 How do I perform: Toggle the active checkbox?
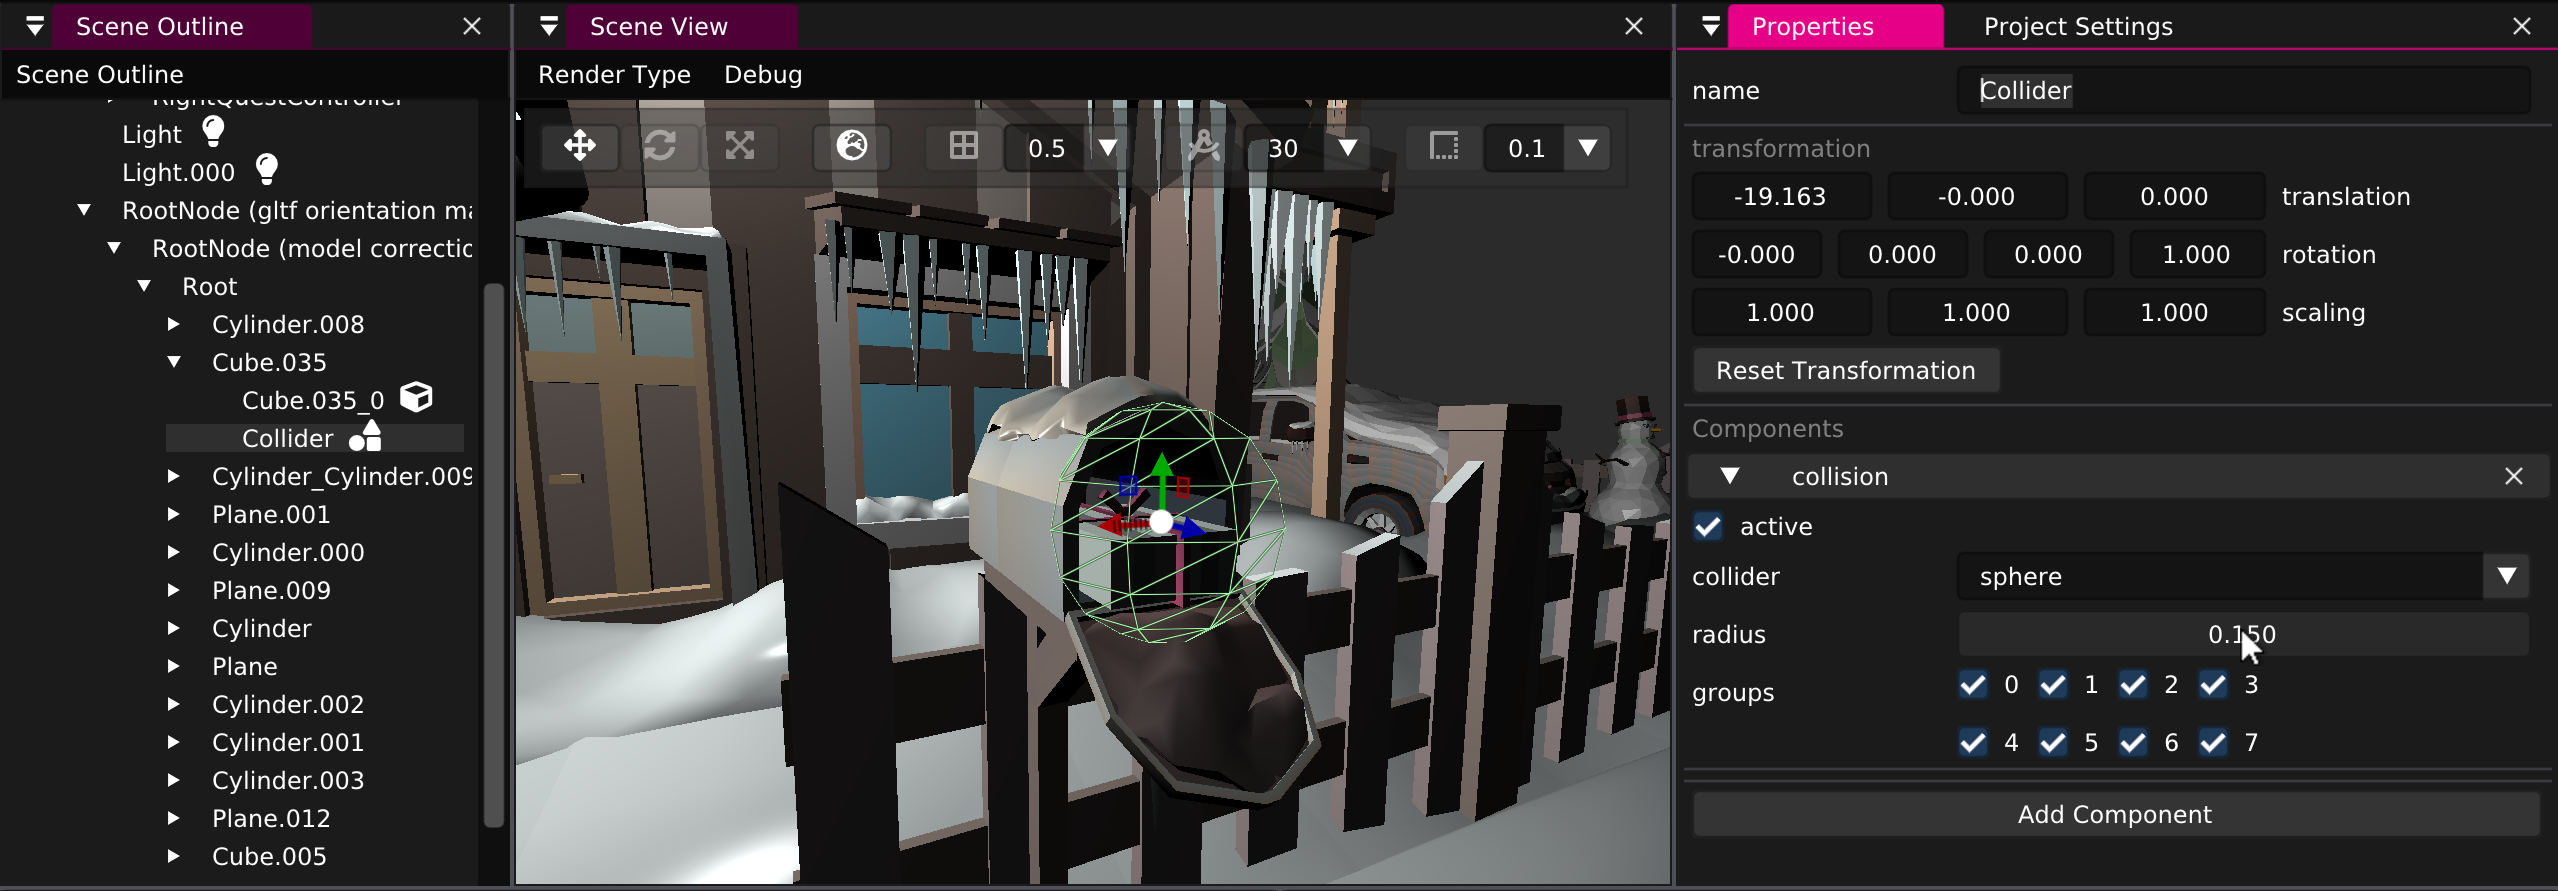click(1708, 526)
